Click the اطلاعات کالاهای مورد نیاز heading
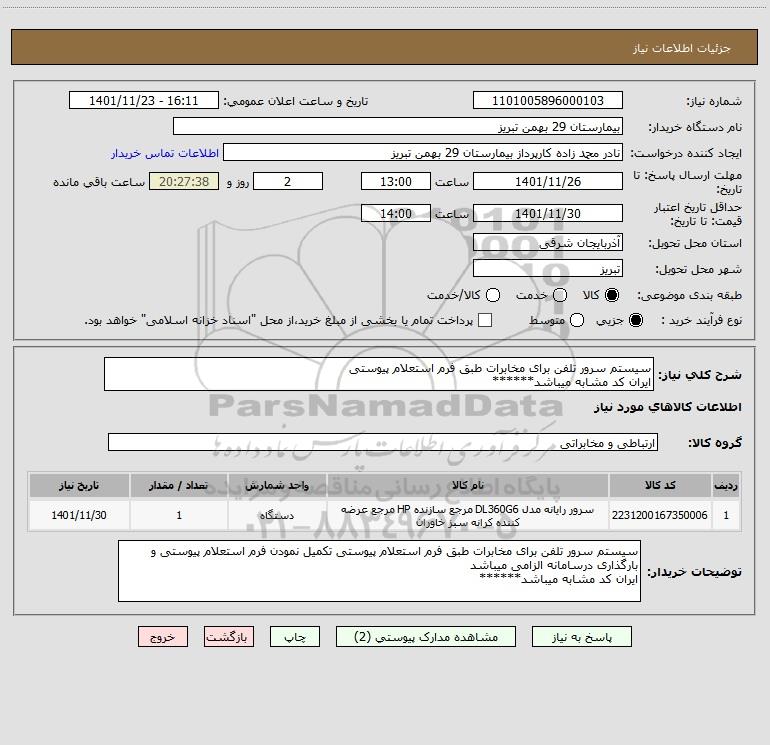Screen dimensions: 770x745 (668, 407)
